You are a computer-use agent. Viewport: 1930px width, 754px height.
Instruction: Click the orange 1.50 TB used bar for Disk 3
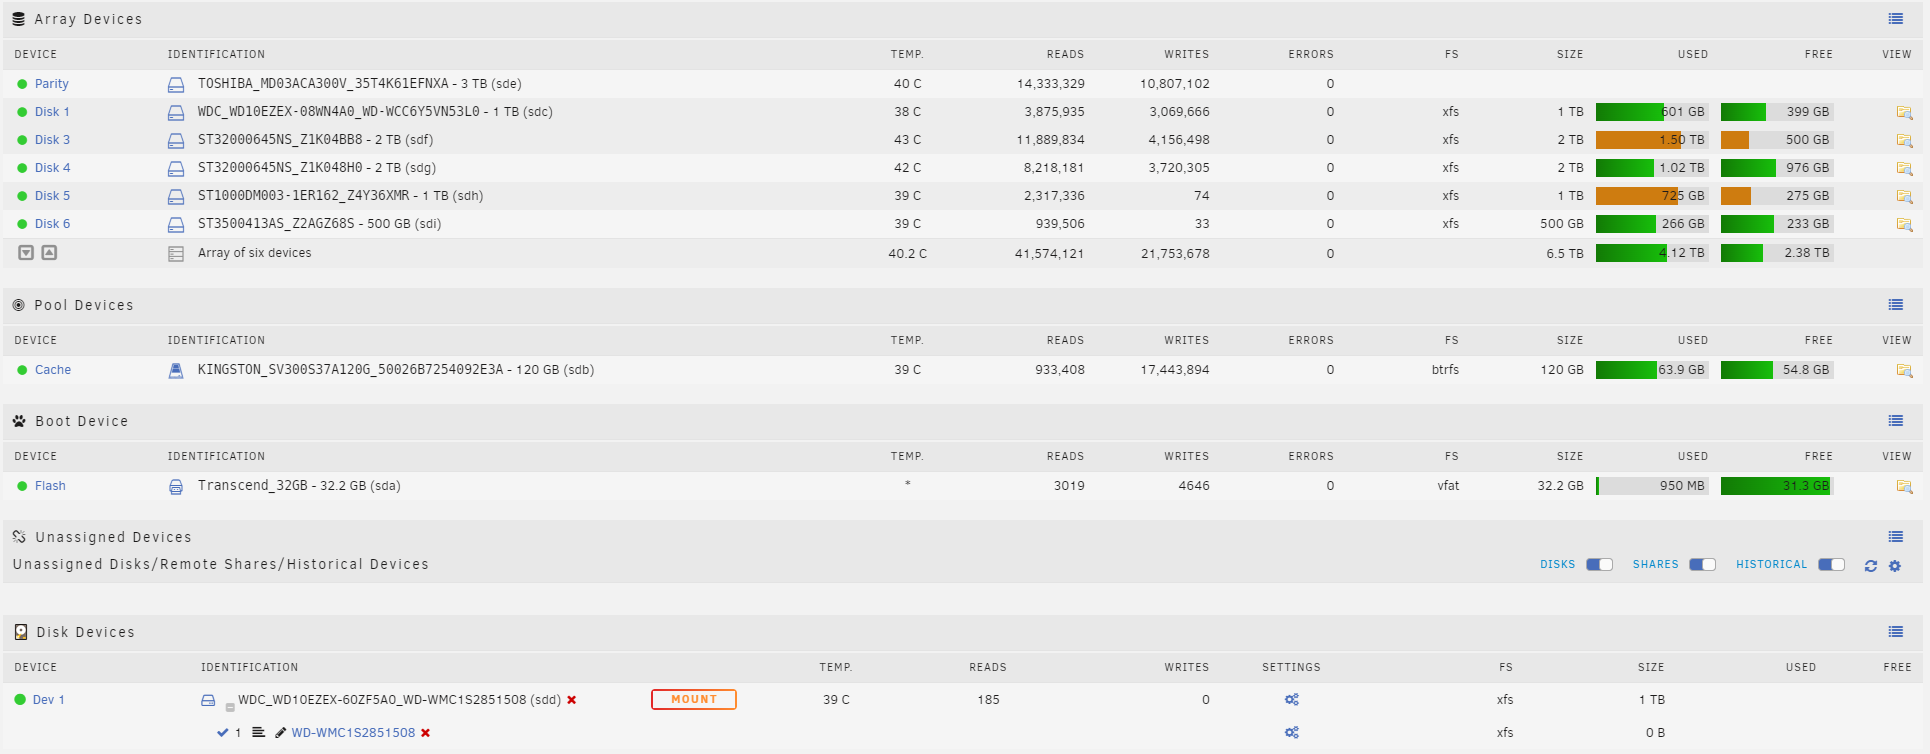(1651, 140)
